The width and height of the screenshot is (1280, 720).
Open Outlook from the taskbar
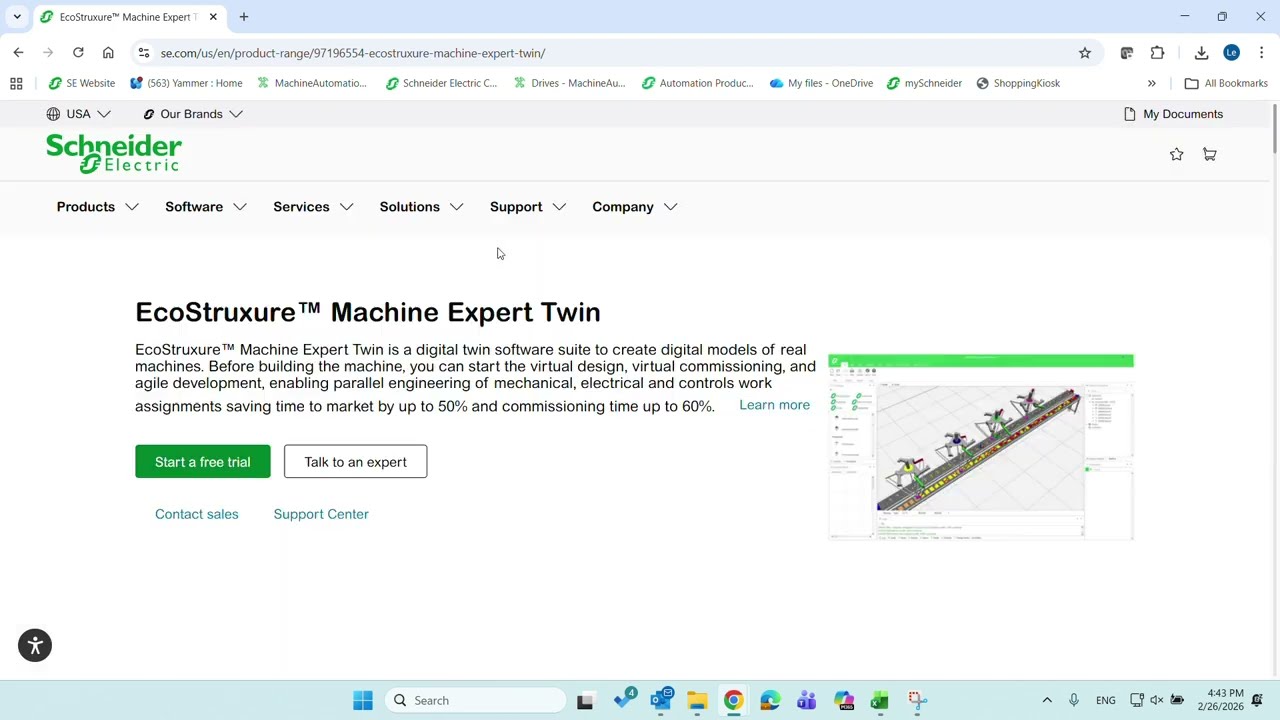(661, 700)
